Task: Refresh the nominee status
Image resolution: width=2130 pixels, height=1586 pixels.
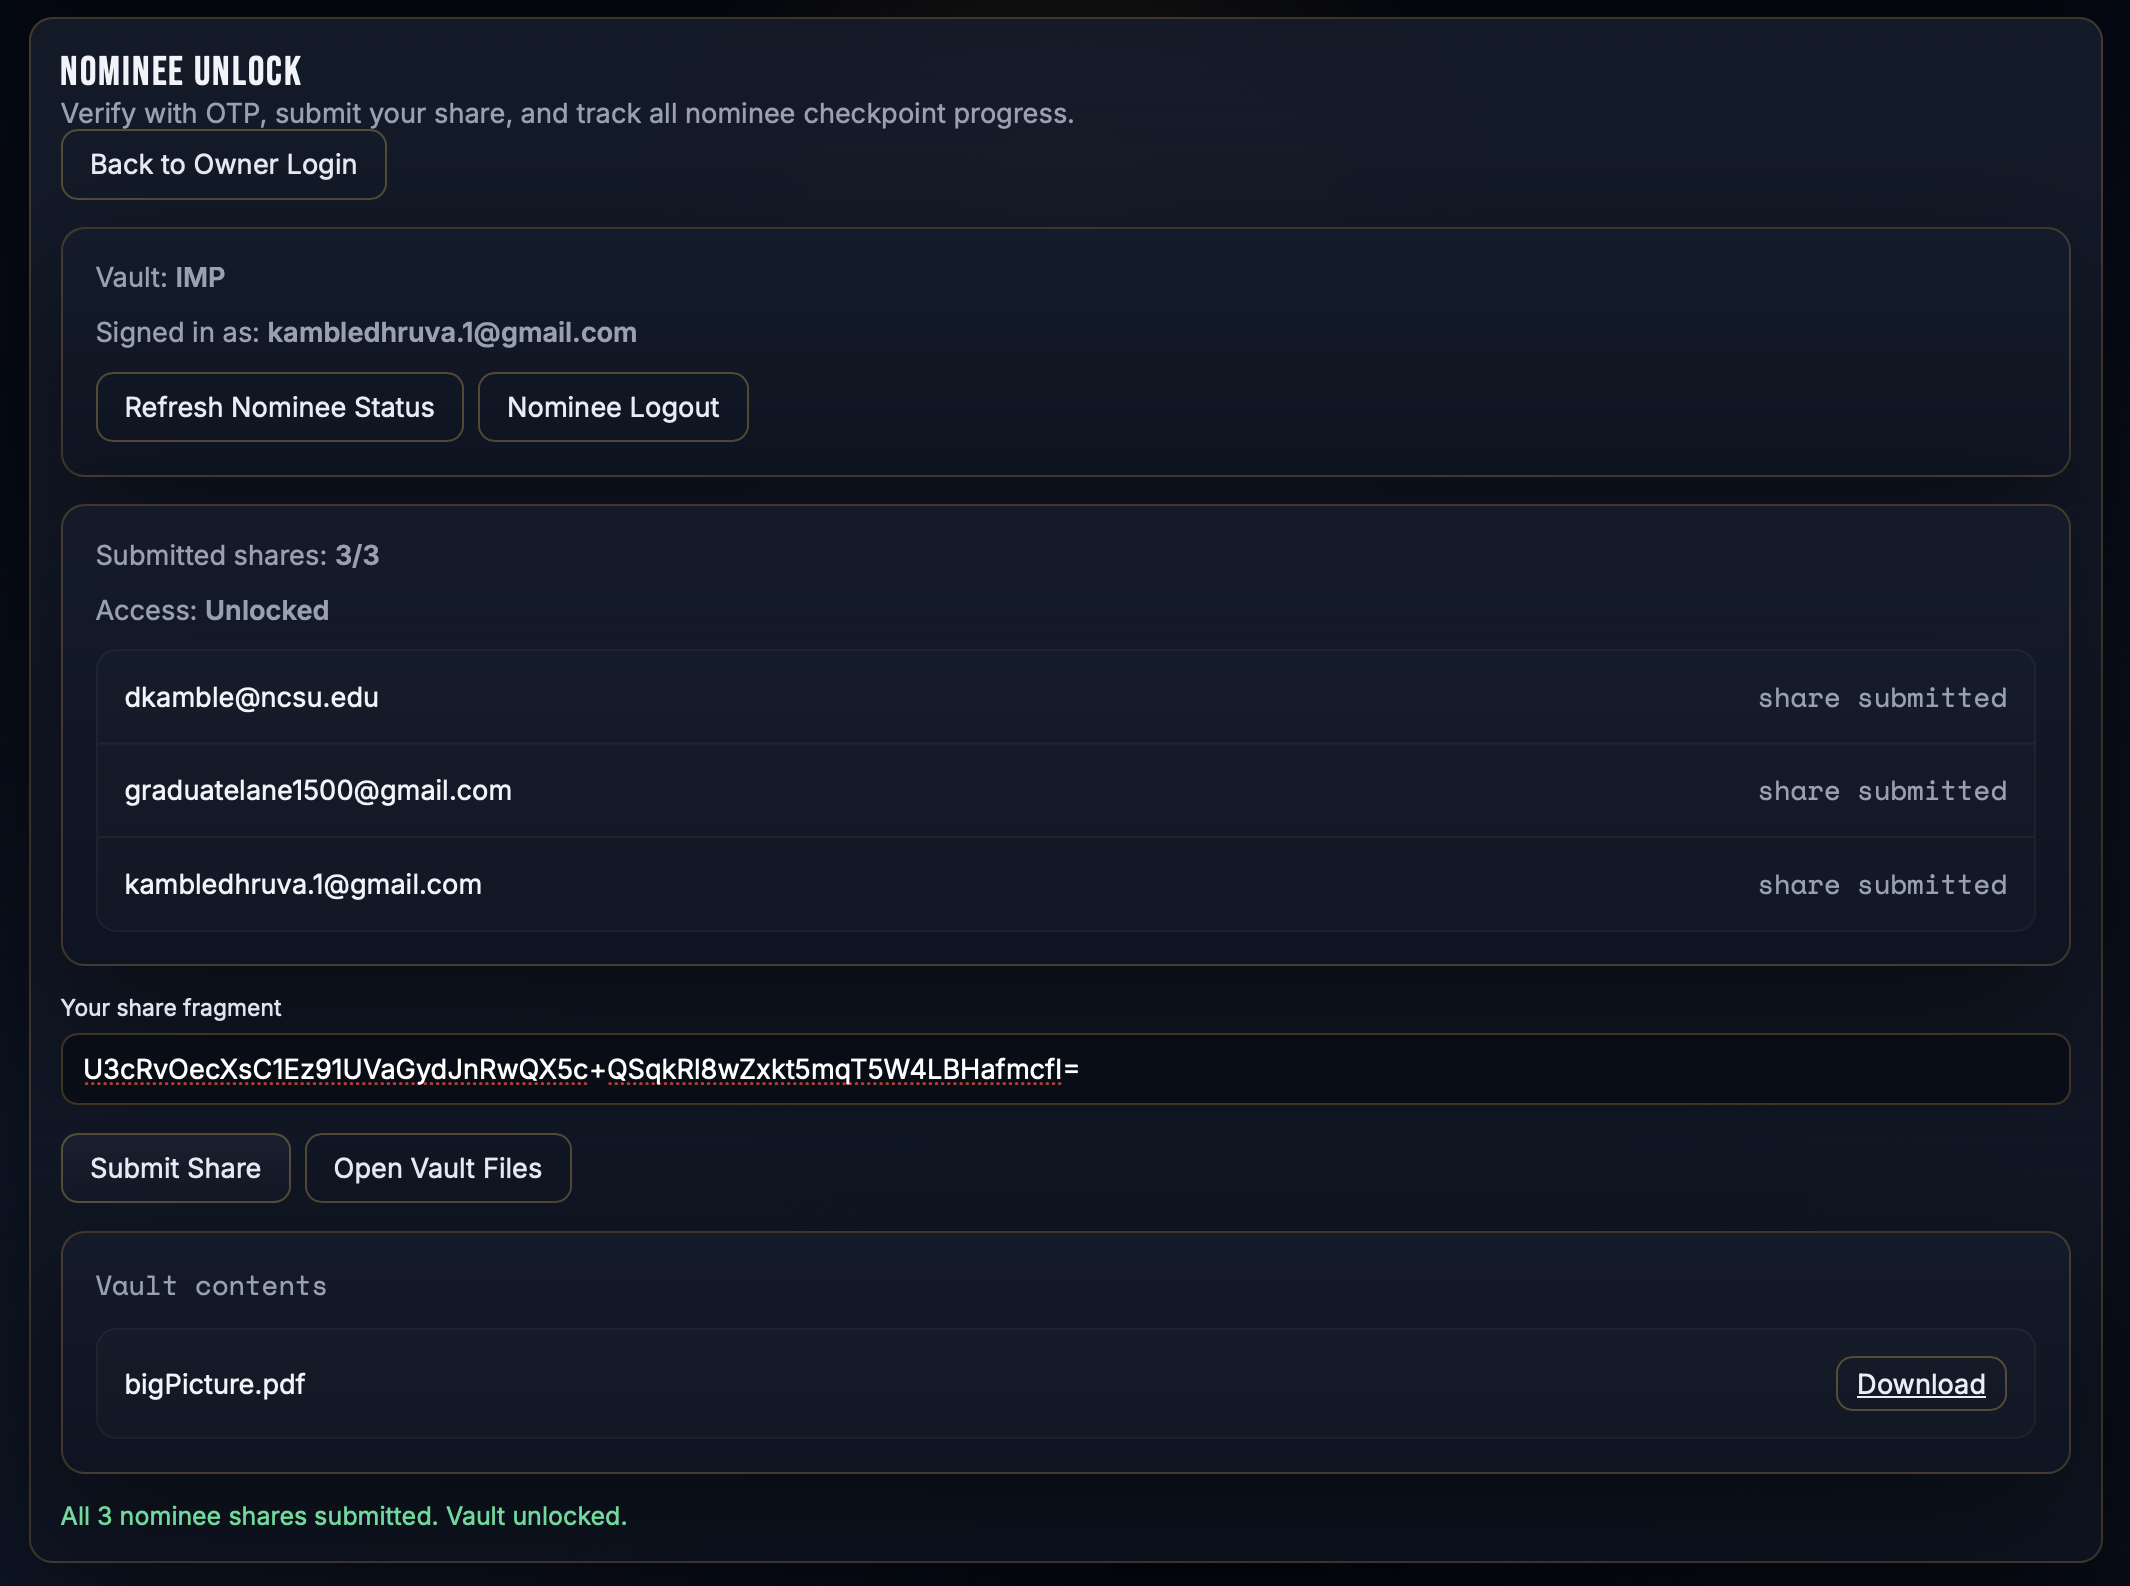Action: point(279,407)
